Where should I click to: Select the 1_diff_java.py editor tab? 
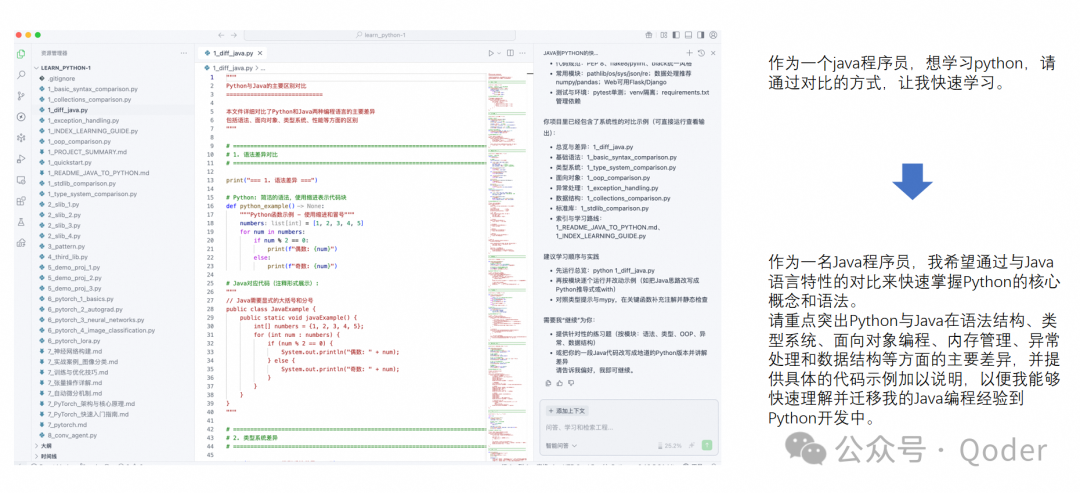(x=233, y=53)
